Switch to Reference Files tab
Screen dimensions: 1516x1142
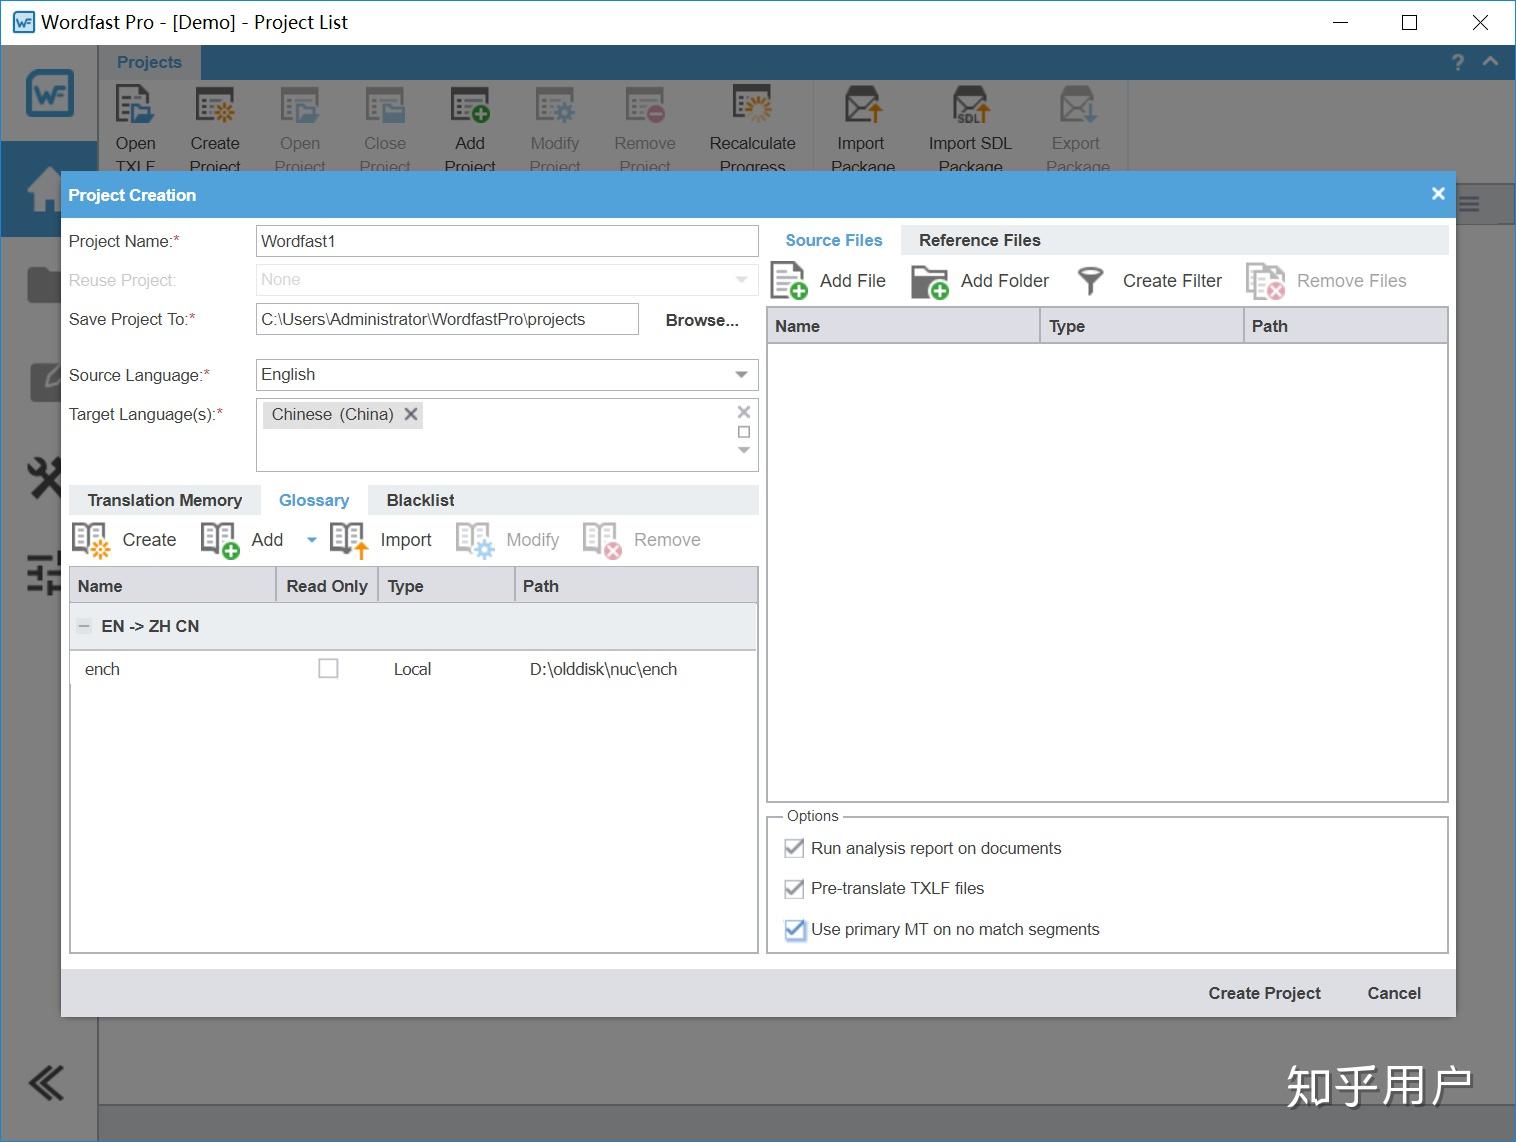pos(979,240)
